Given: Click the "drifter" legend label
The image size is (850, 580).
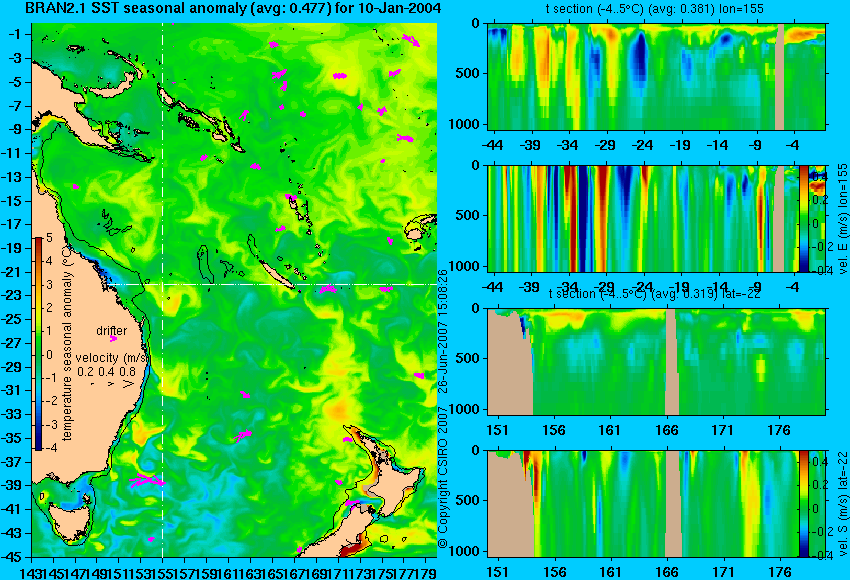Looking at the screenshot, I should tap(112, 331).
